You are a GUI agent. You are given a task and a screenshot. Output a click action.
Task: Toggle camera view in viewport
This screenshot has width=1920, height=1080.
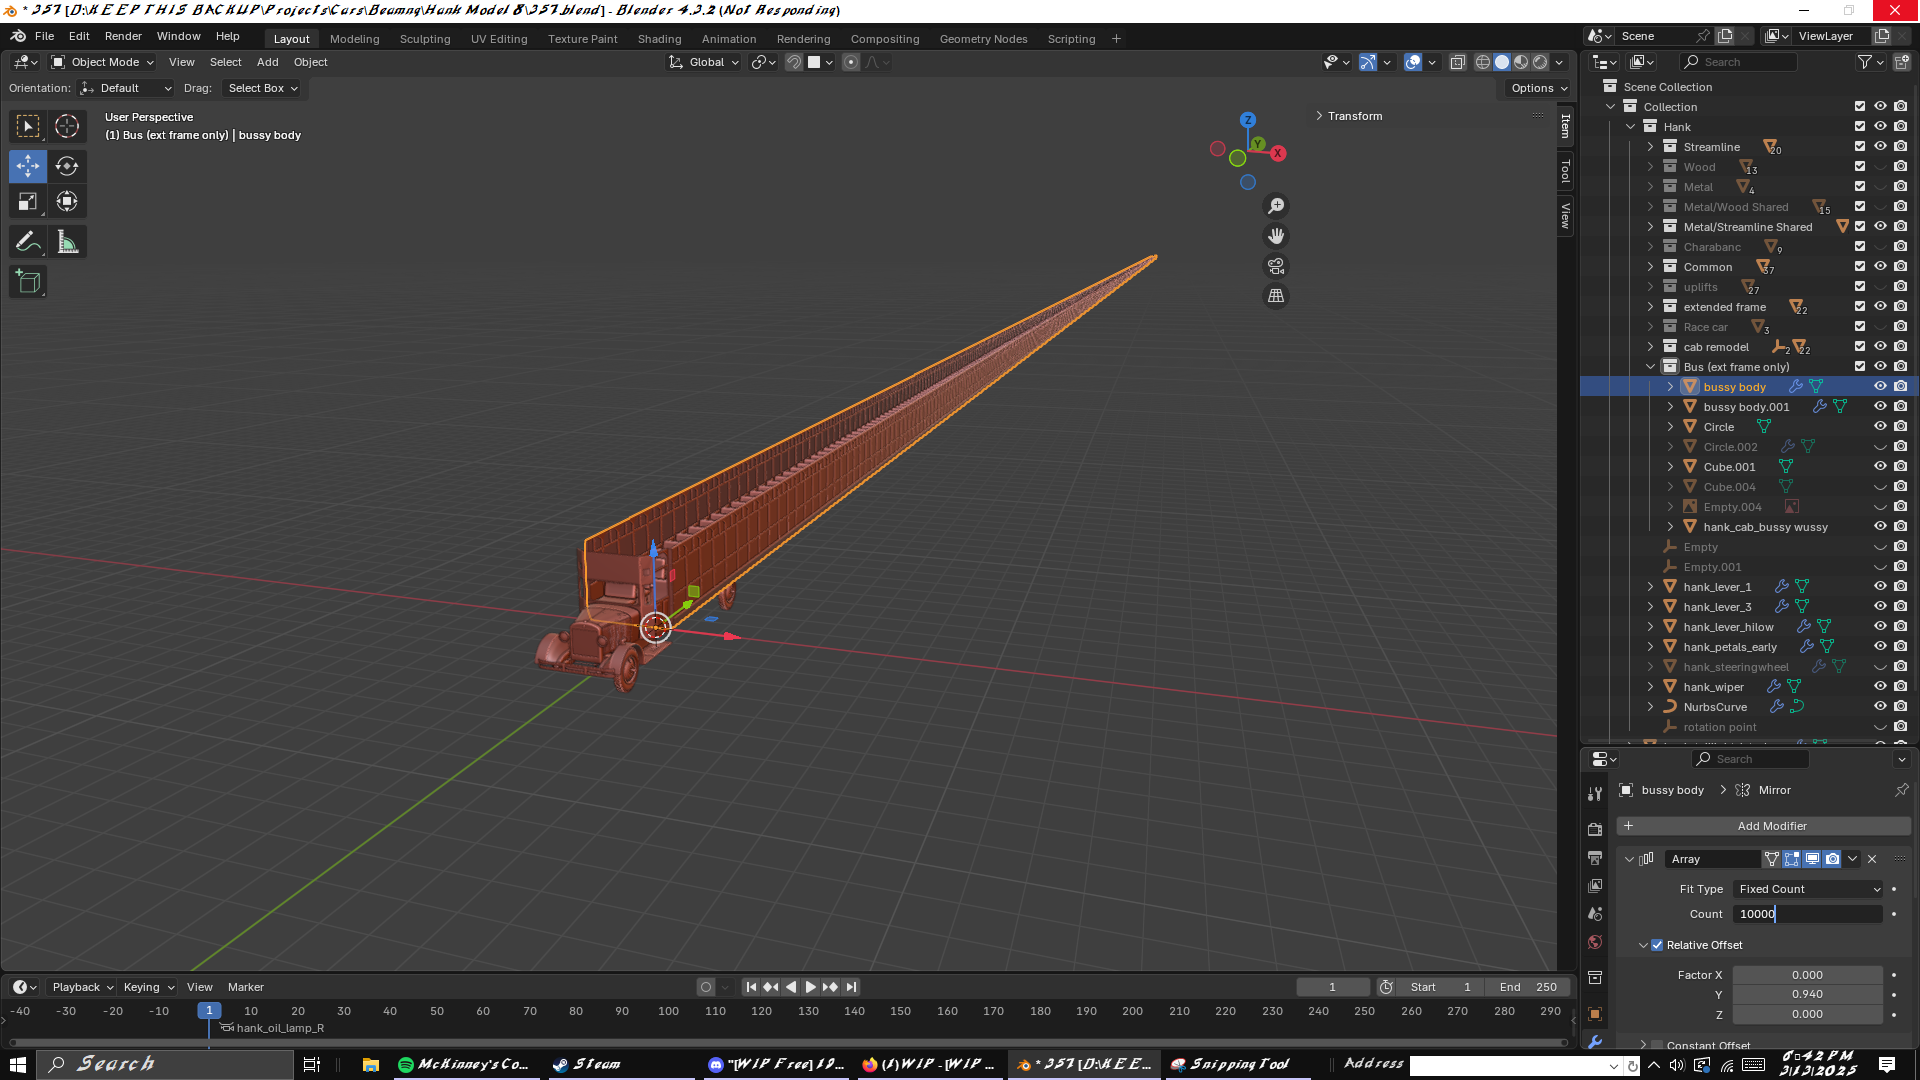[x=1276, y=266]
